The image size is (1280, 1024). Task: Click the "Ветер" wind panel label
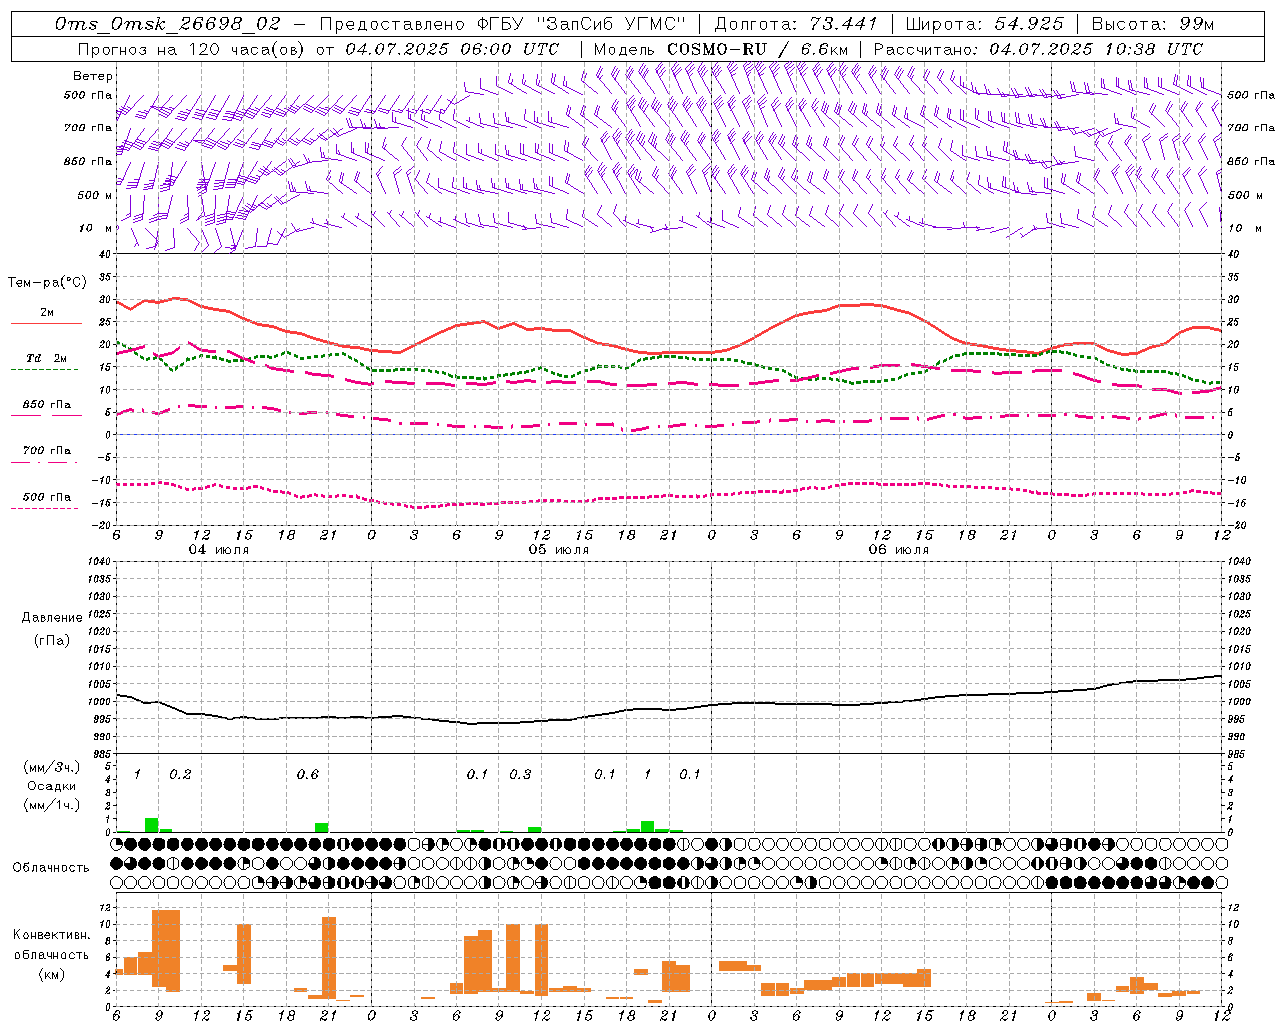coord(93,76)
